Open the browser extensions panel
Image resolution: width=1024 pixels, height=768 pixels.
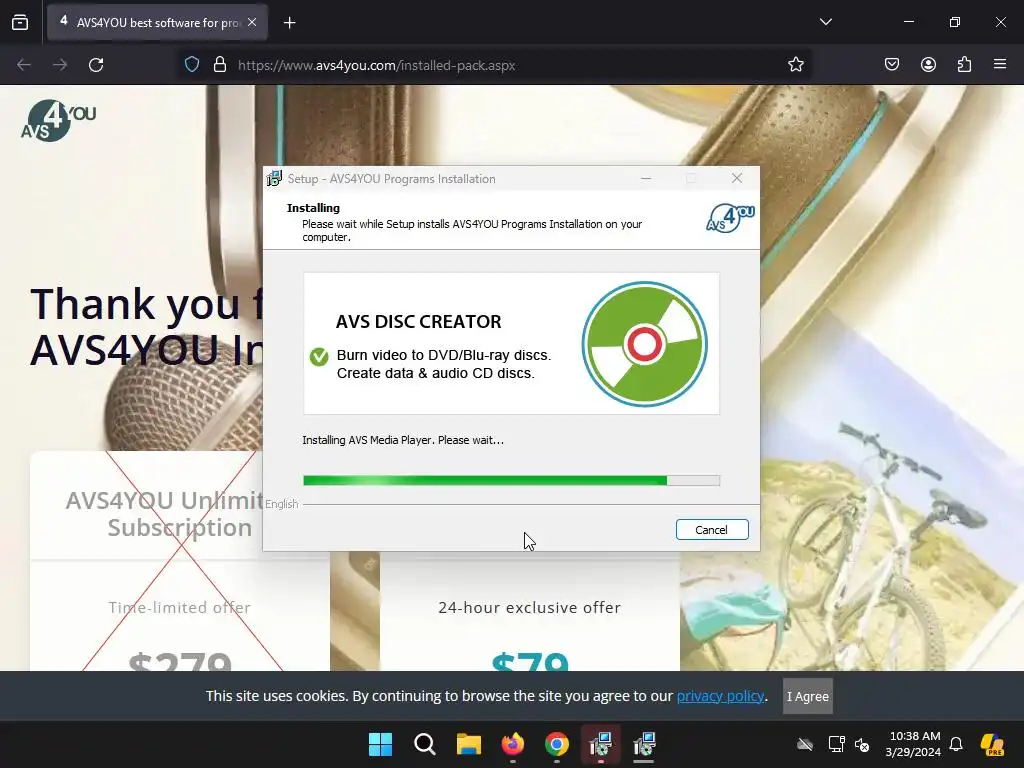coord(964,65)
